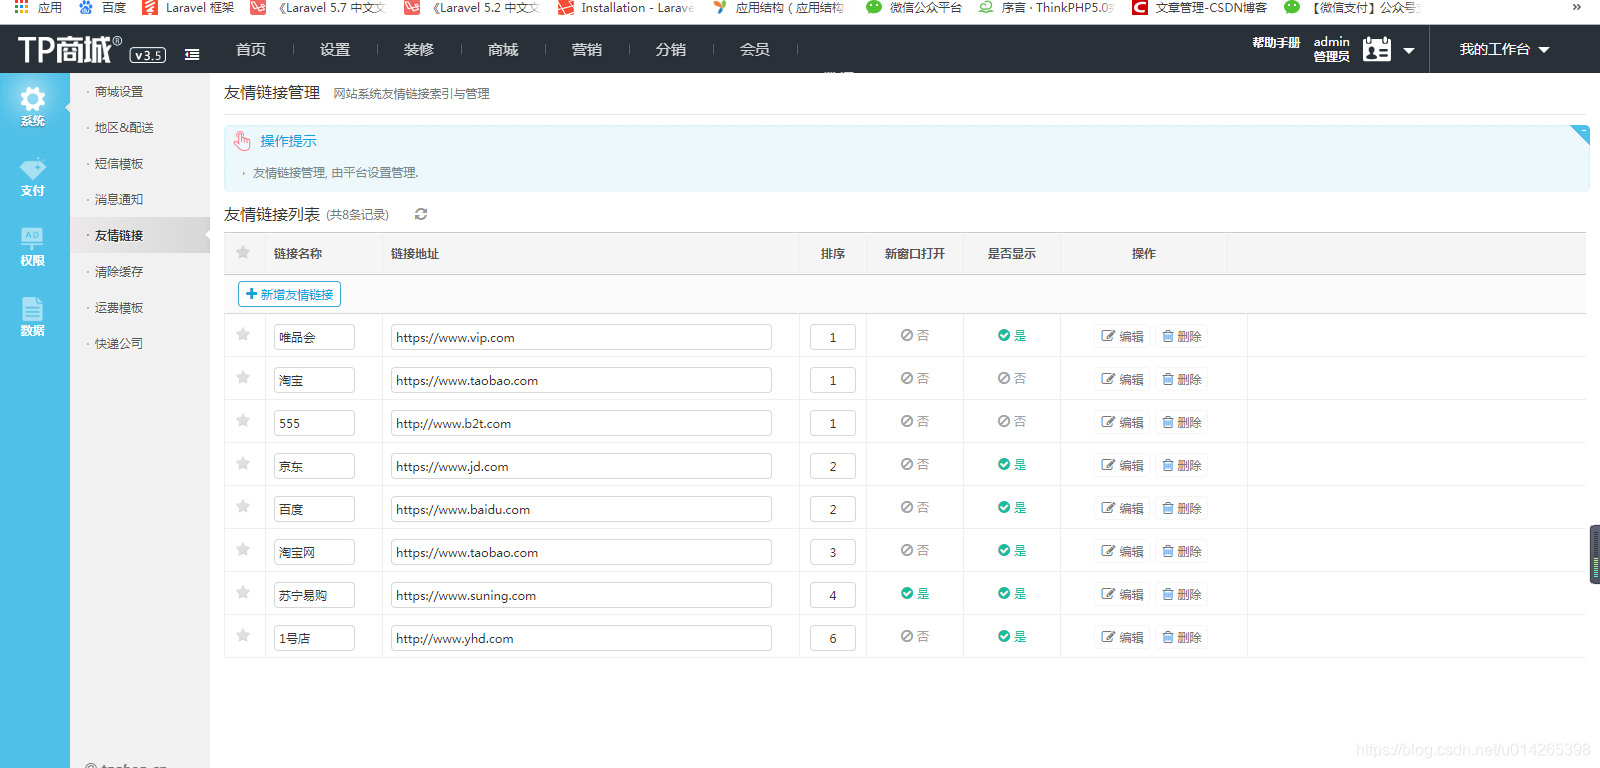1600x768 pixels.
Task: Open the 营销 top menu
Action: [x=587, y=49]
